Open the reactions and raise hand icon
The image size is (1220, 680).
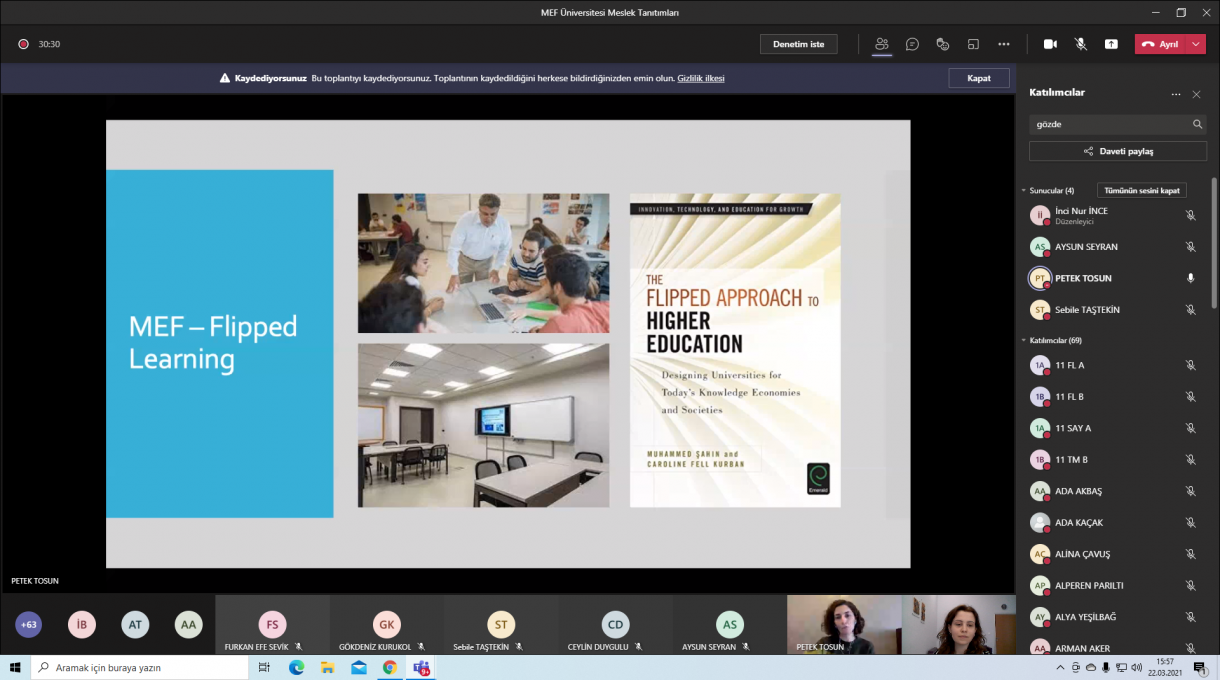point(942,44)
